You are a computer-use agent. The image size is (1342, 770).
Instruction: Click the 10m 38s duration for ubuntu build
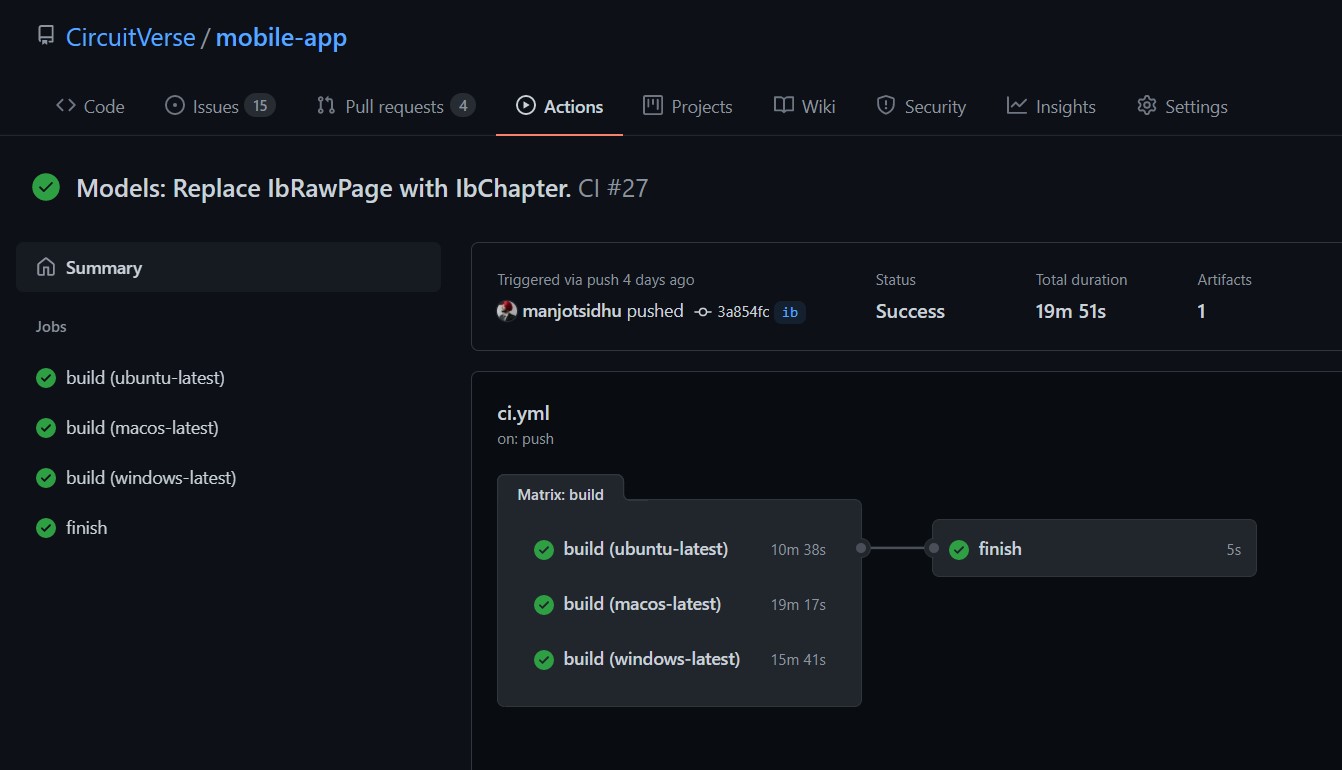tap(798, 550)
